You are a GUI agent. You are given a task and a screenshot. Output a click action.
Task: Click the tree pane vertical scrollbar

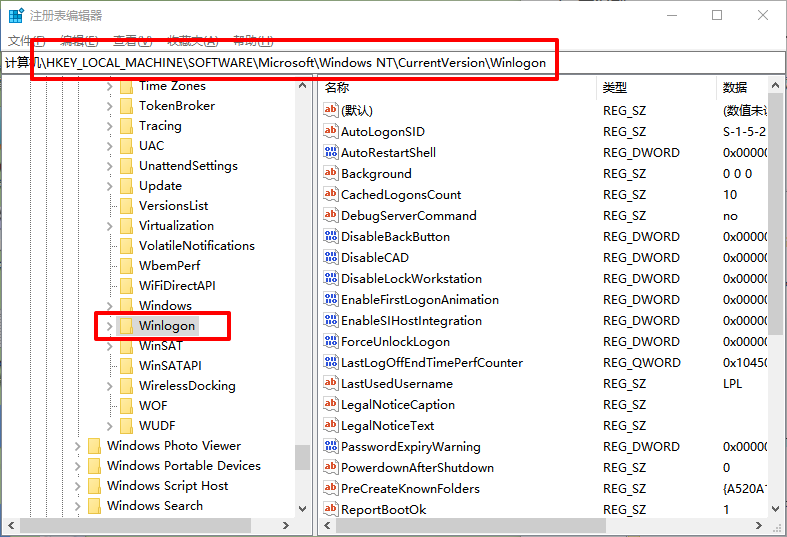302,300
